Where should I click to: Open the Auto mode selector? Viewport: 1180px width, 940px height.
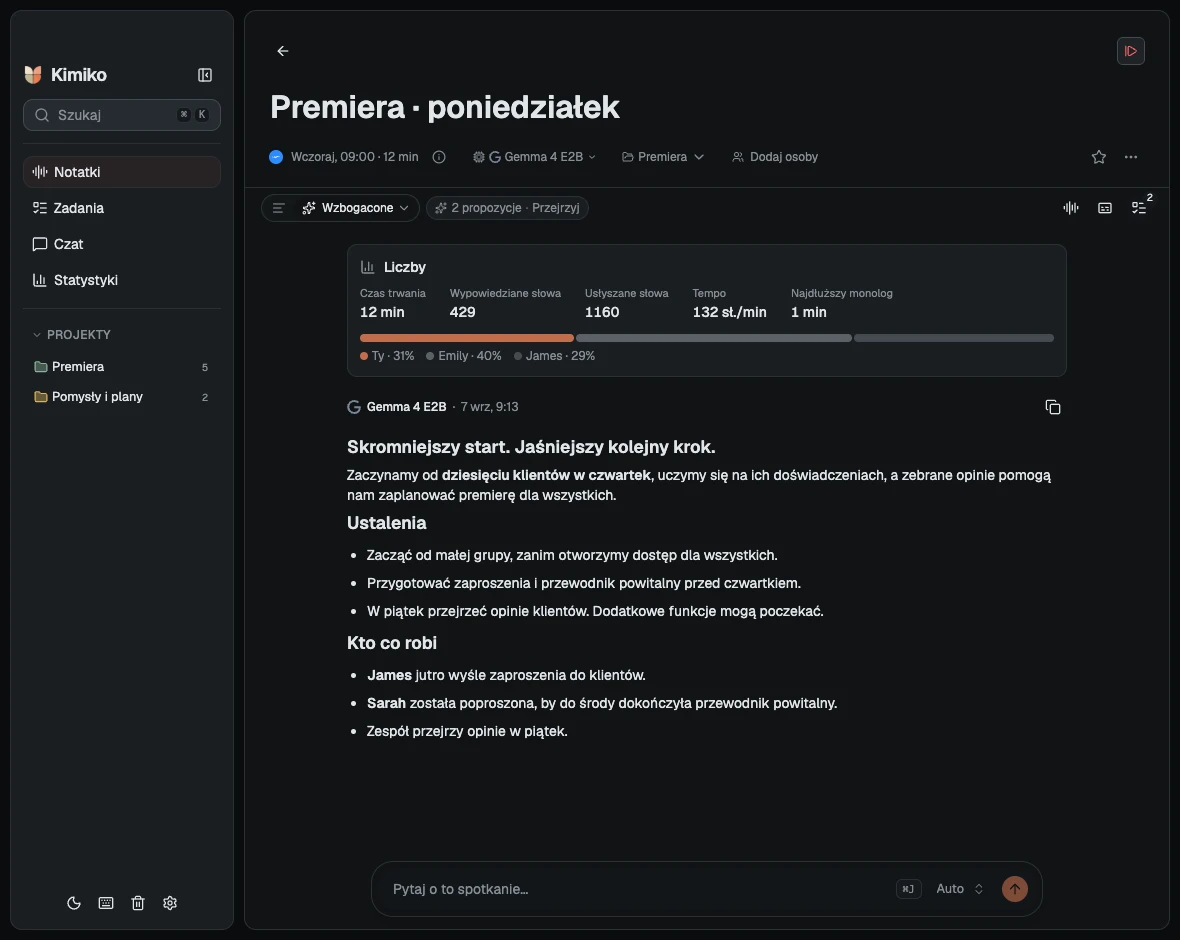960,890
